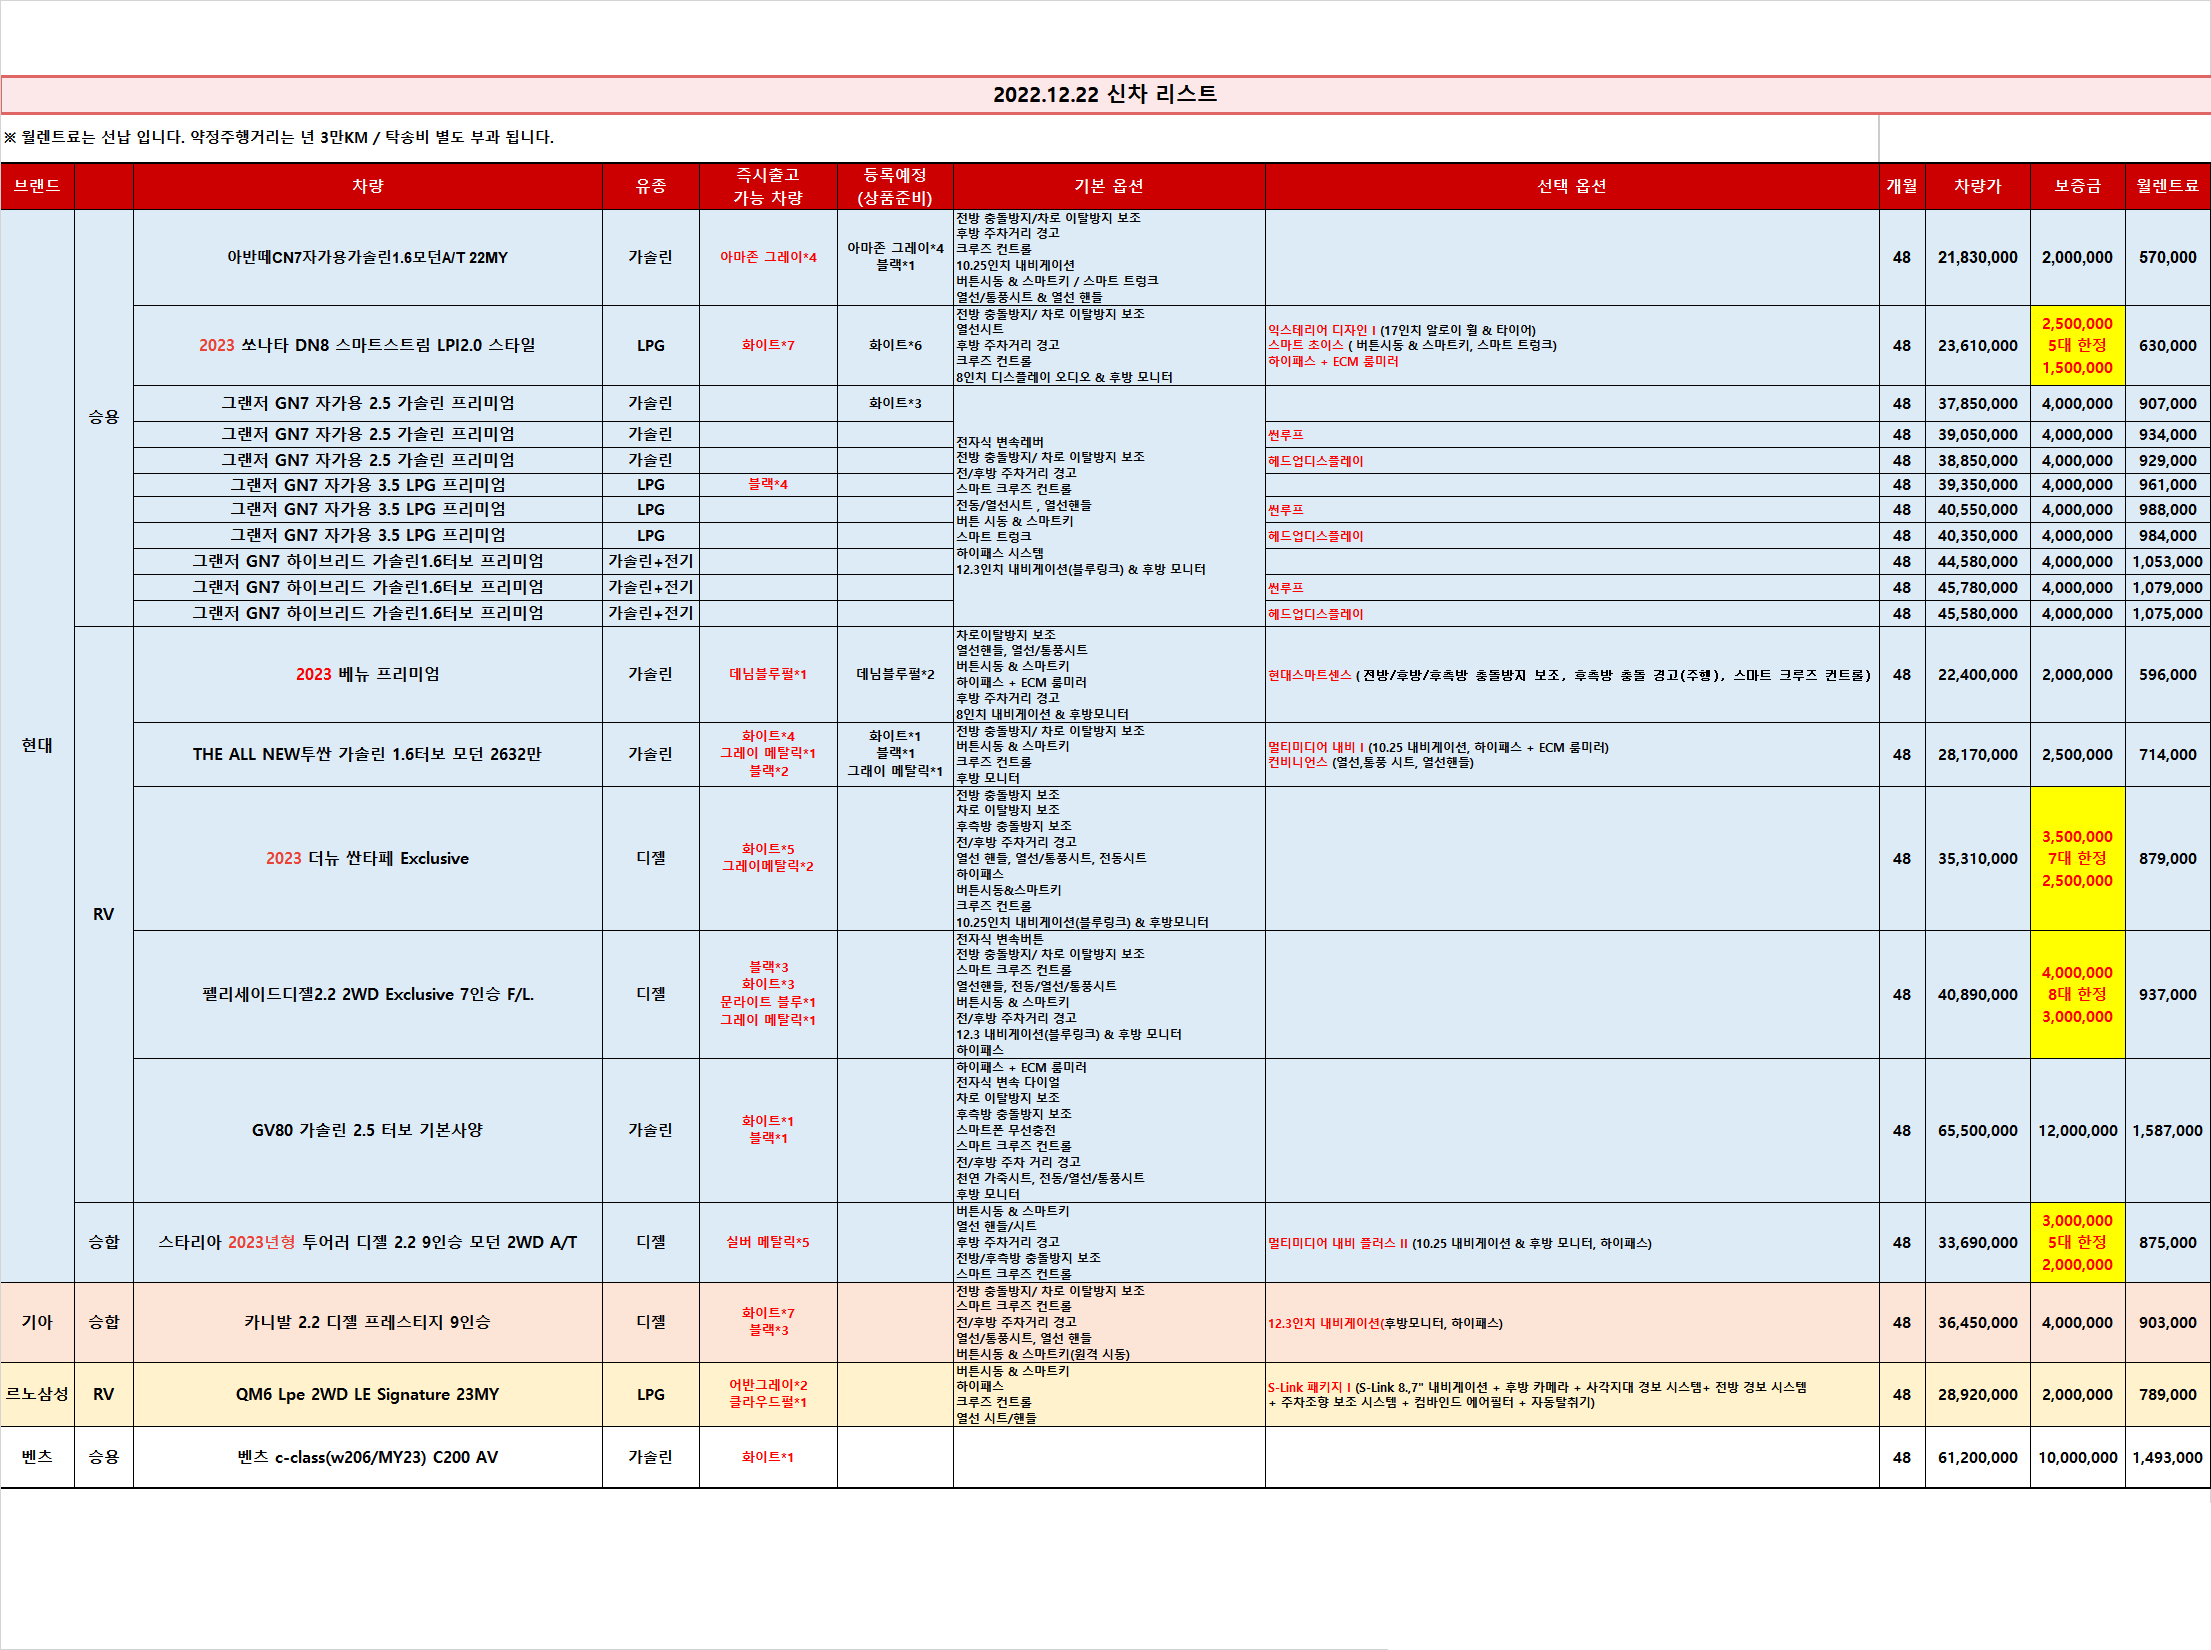
Task: Select the '차량가' column header
Action: [x=1977, y=186]
